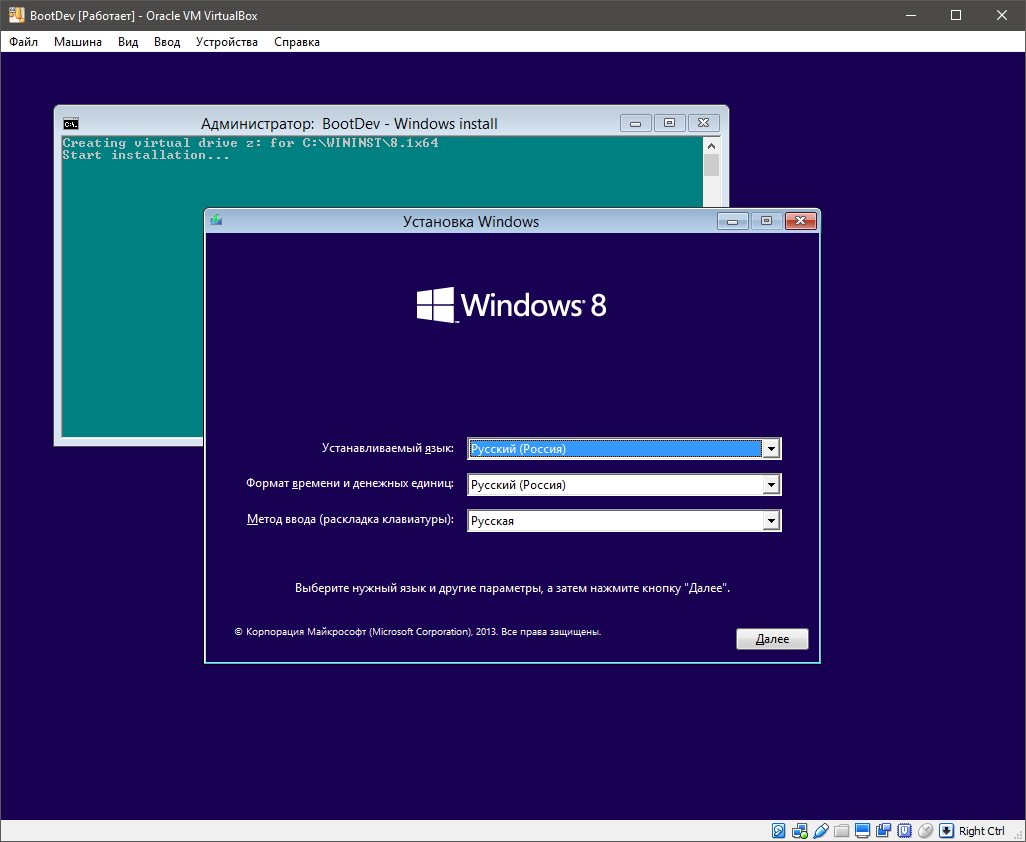Click the Метод ввода (раскладка клавиатуры) label

pyautogui.click(x=350, y=519)
